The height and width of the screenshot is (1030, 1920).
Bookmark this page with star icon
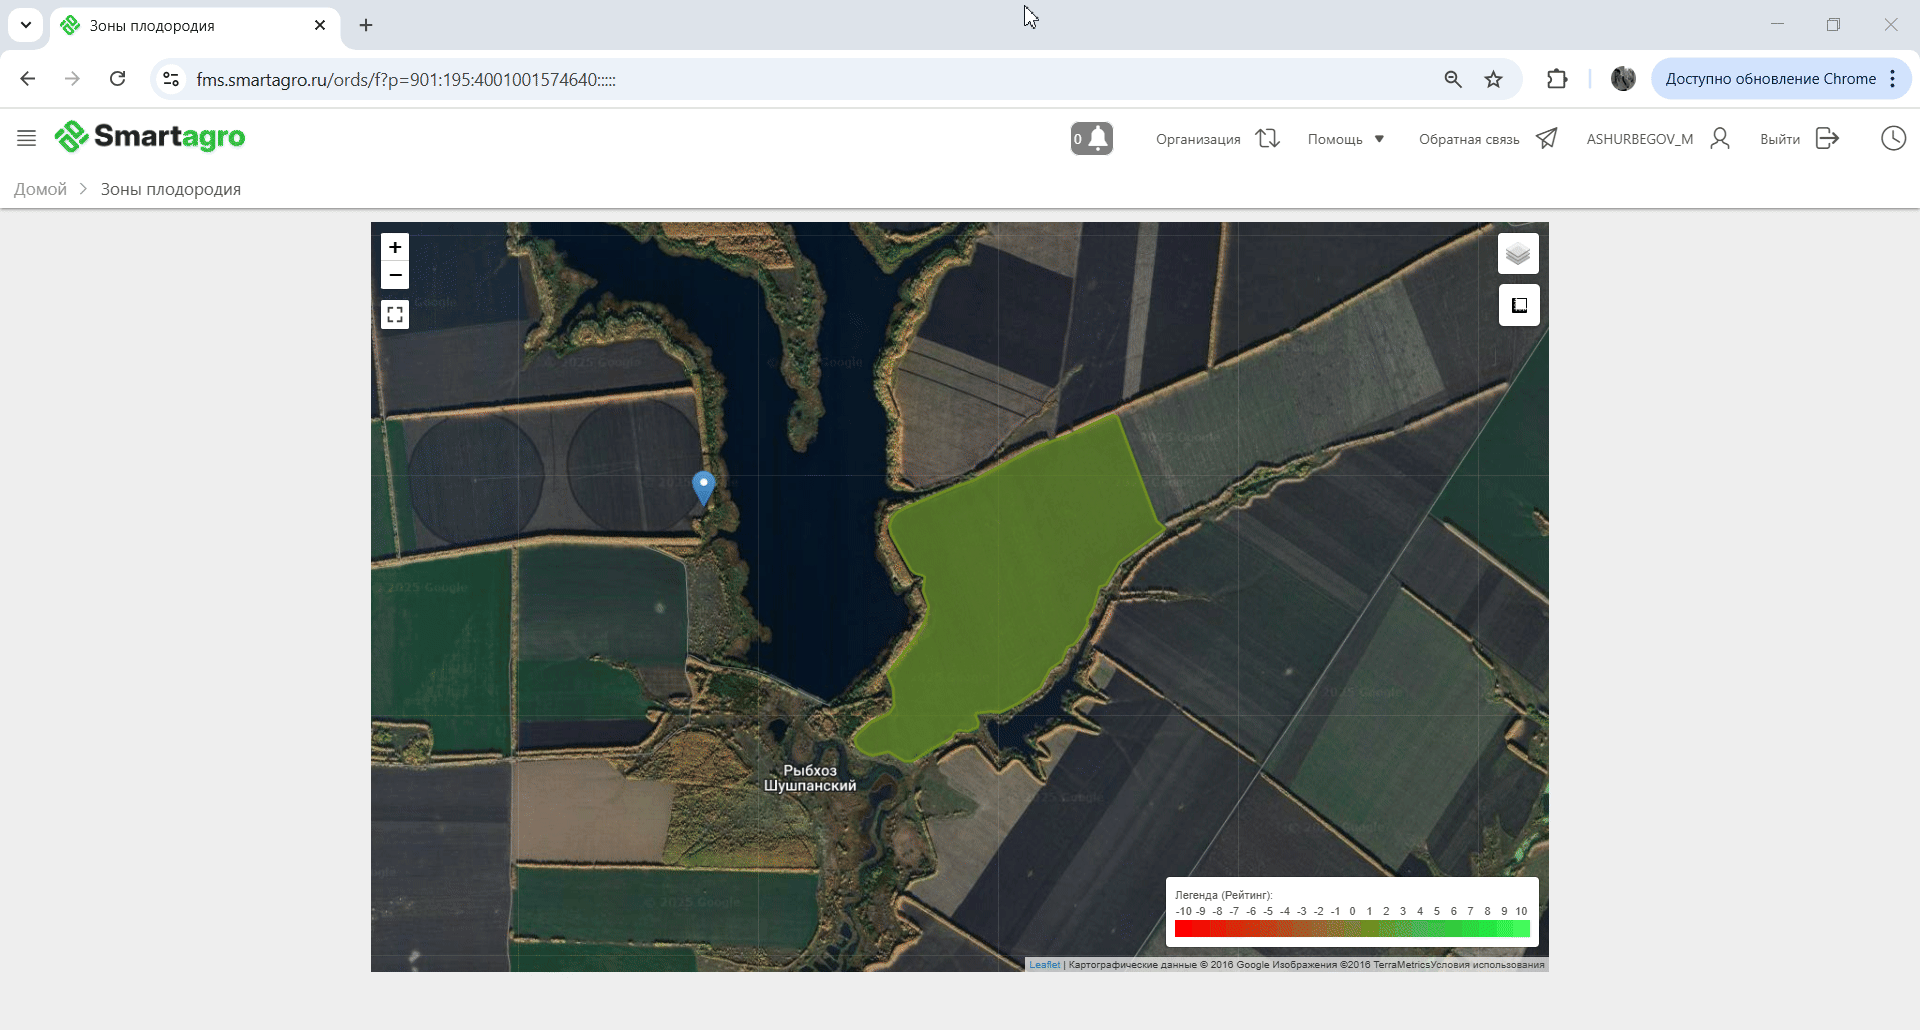pyautogui.click(x=1493, y=79)
